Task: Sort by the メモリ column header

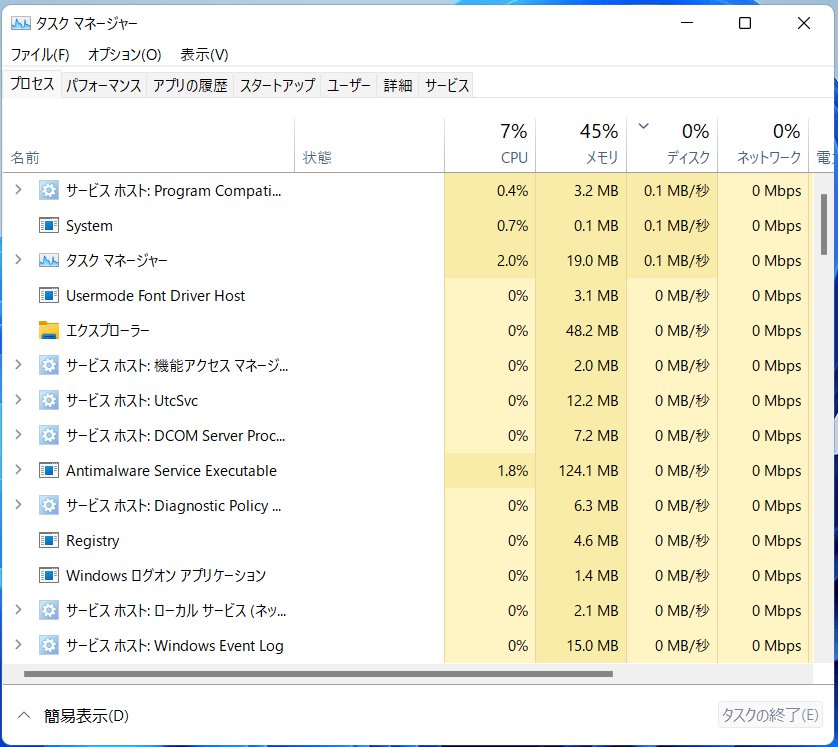Action: (581, 145)
